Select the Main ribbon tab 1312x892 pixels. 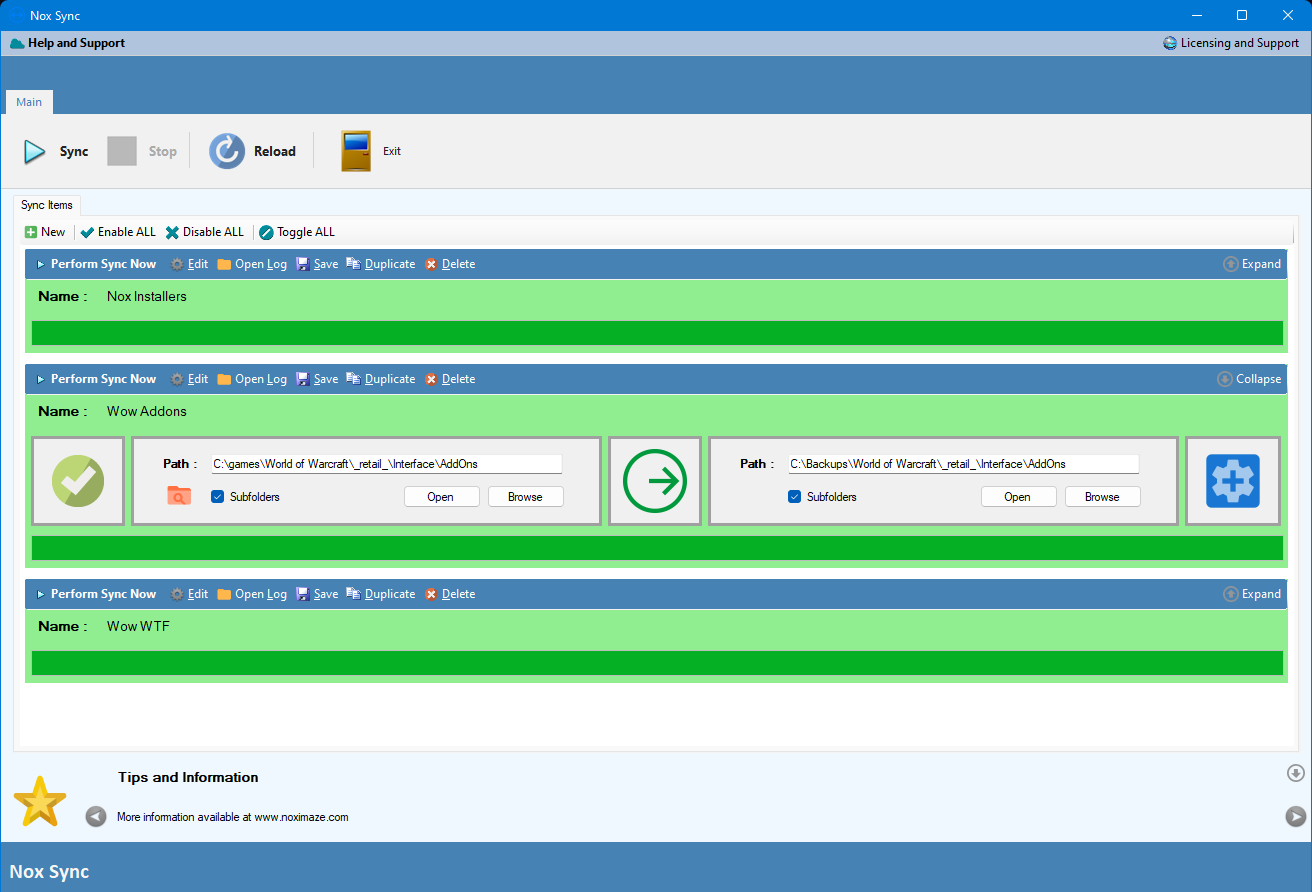click(29, 102)
